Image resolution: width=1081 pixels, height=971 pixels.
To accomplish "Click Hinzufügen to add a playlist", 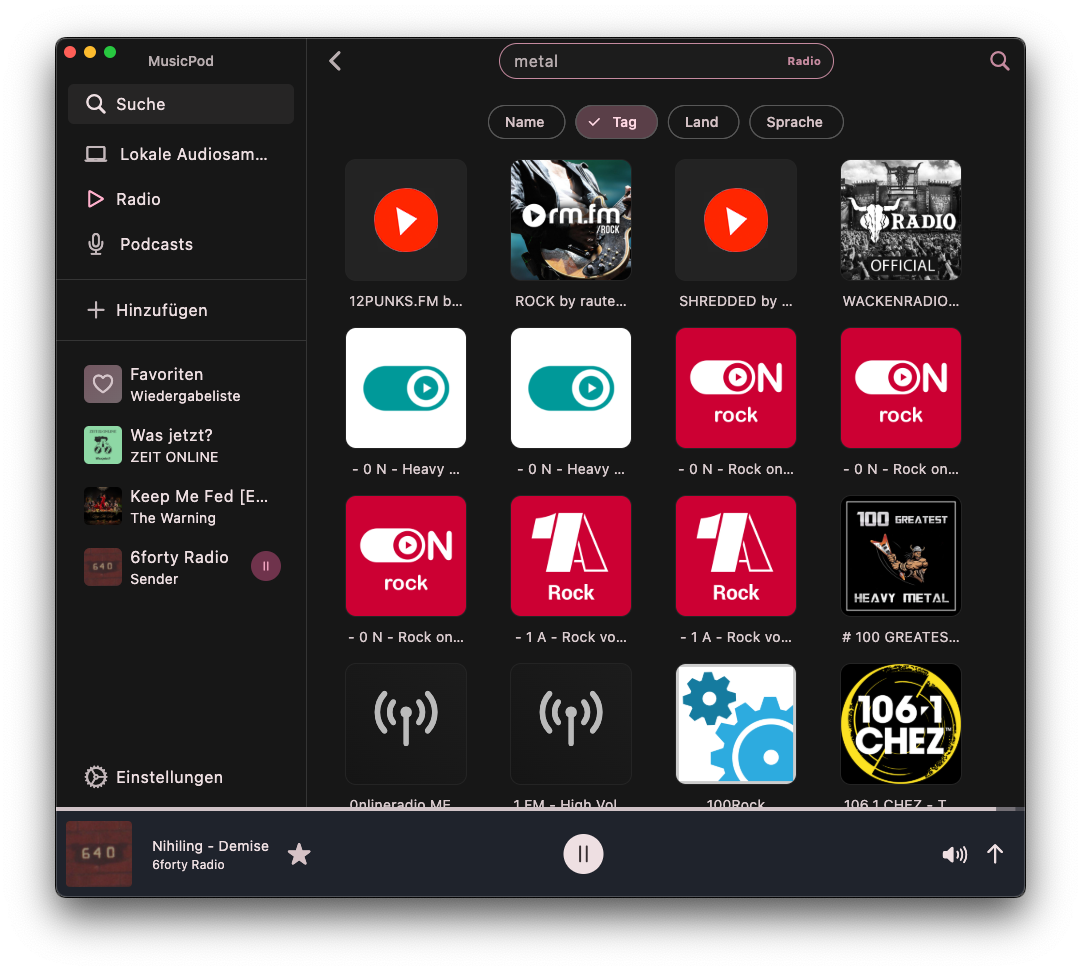I will tap(181, 310).
